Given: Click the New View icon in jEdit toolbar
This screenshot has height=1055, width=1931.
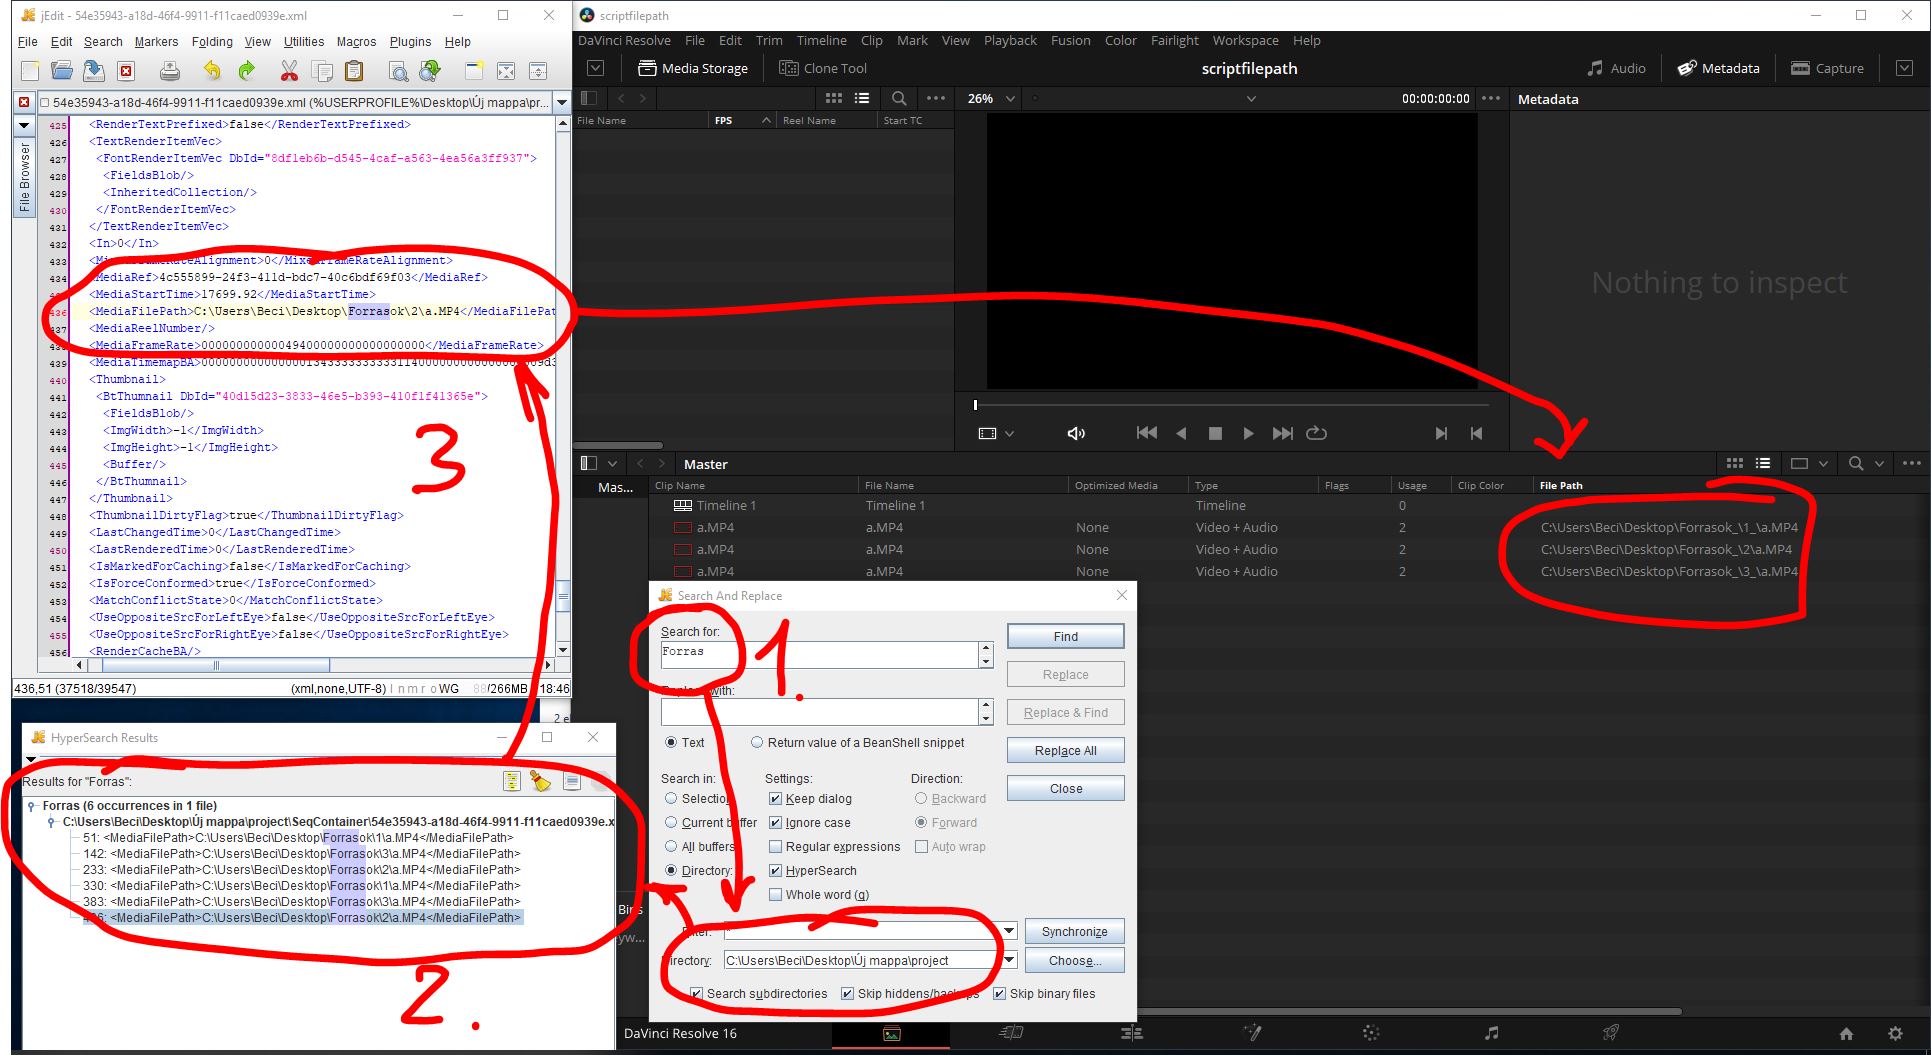Looking at the screenshot, I should point(474,71).
